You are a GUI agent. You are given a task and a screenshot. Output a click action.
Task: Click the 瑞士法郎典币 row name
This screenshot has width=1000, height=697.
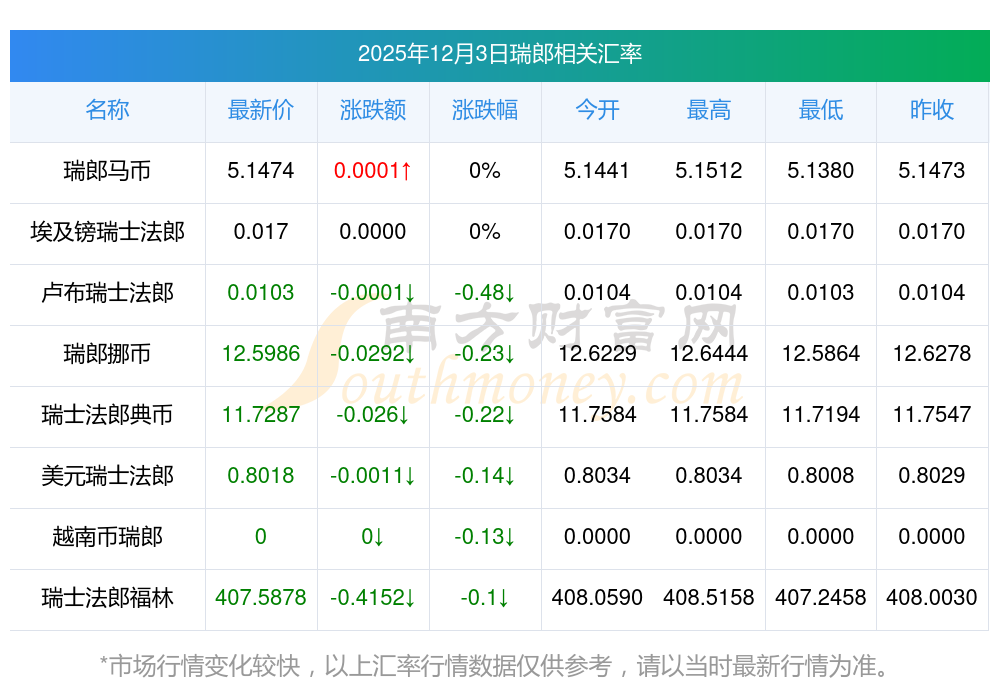click(x=107, y=415)
